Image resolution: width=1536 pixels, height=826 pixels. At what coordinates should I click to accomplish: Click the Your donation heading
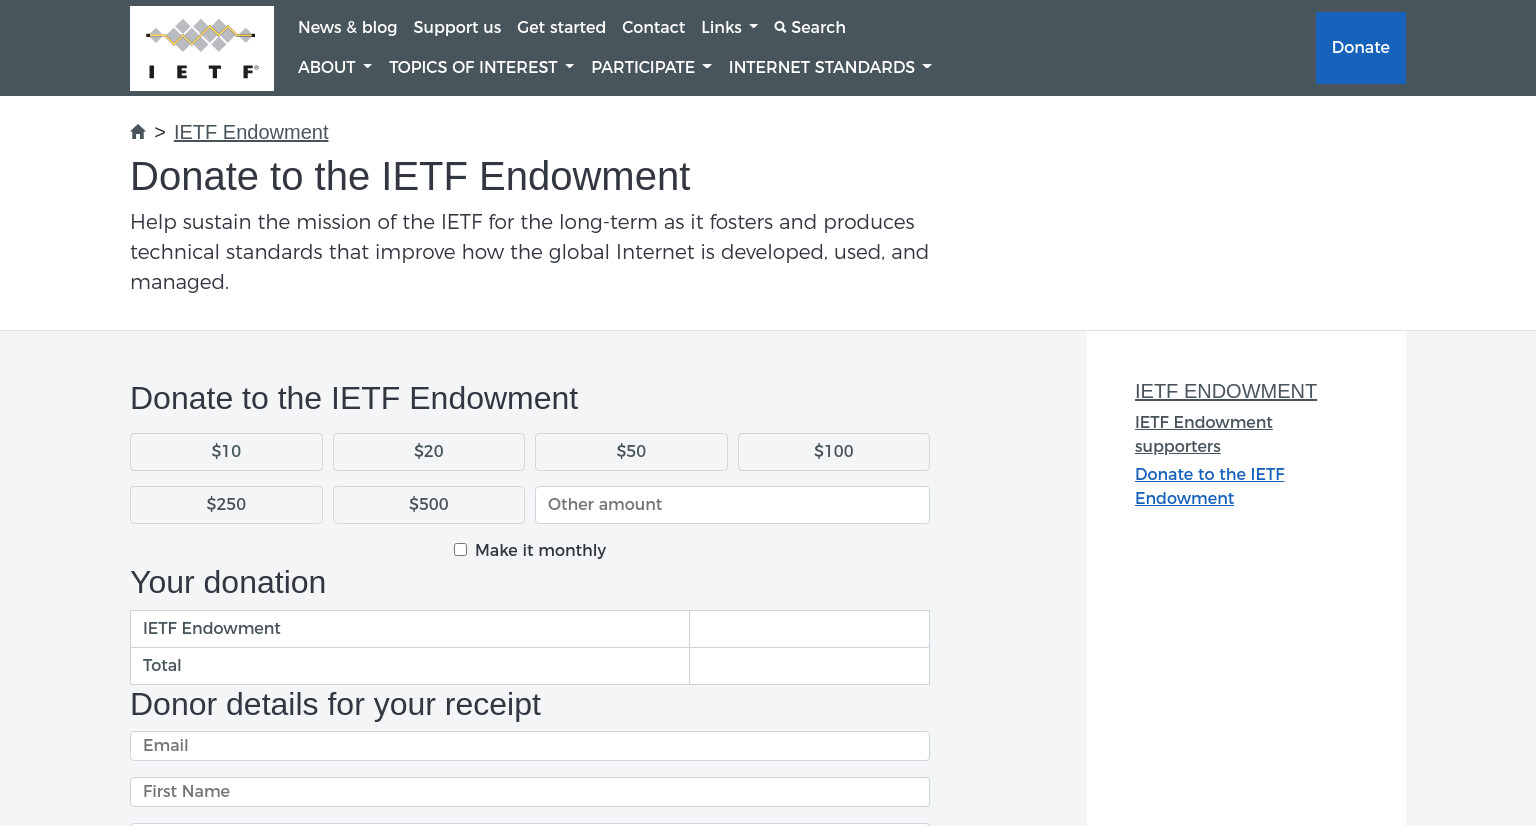click(x=228, y=582)
